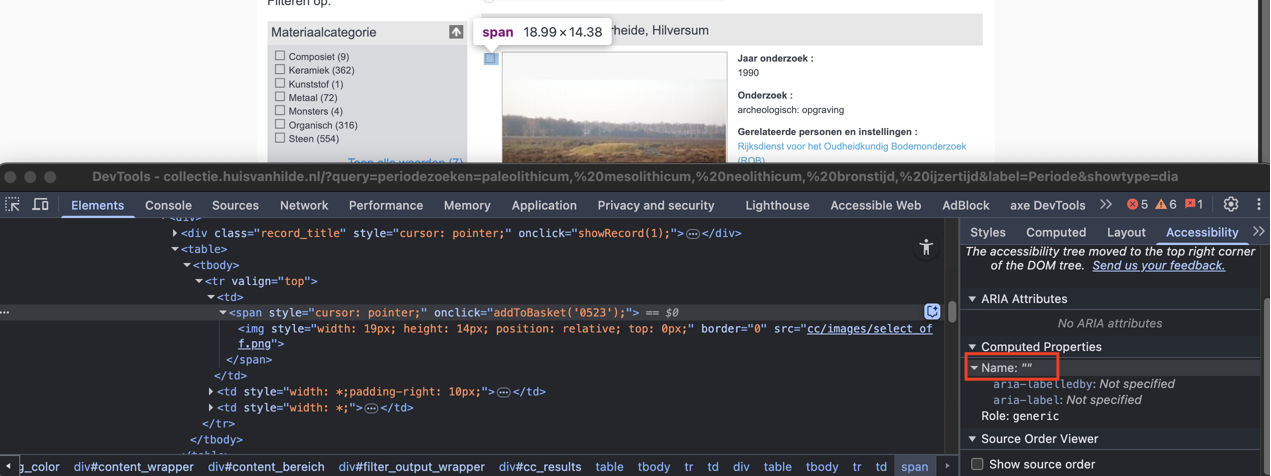Click the red errors count badge
This screenshot has width=1271, height=476.
[x=1137, y=205]
